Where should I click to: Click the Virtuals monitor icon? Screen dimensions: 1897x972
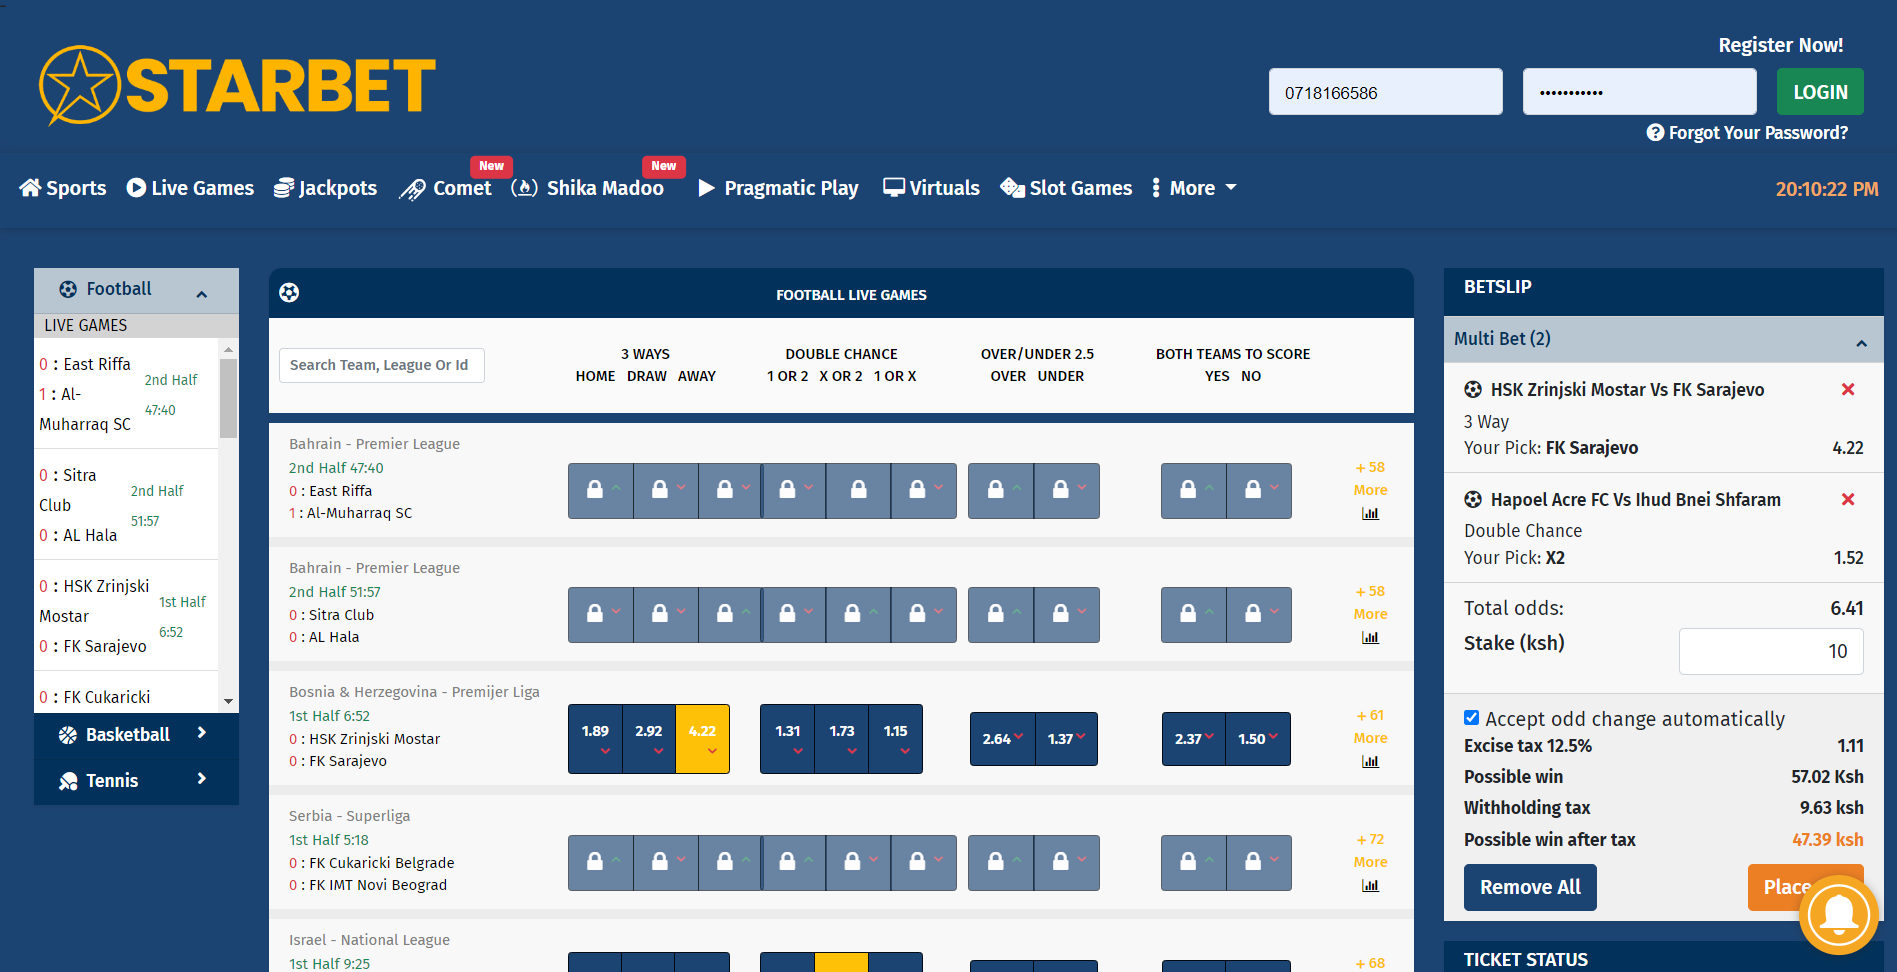(x=895, y=188)
